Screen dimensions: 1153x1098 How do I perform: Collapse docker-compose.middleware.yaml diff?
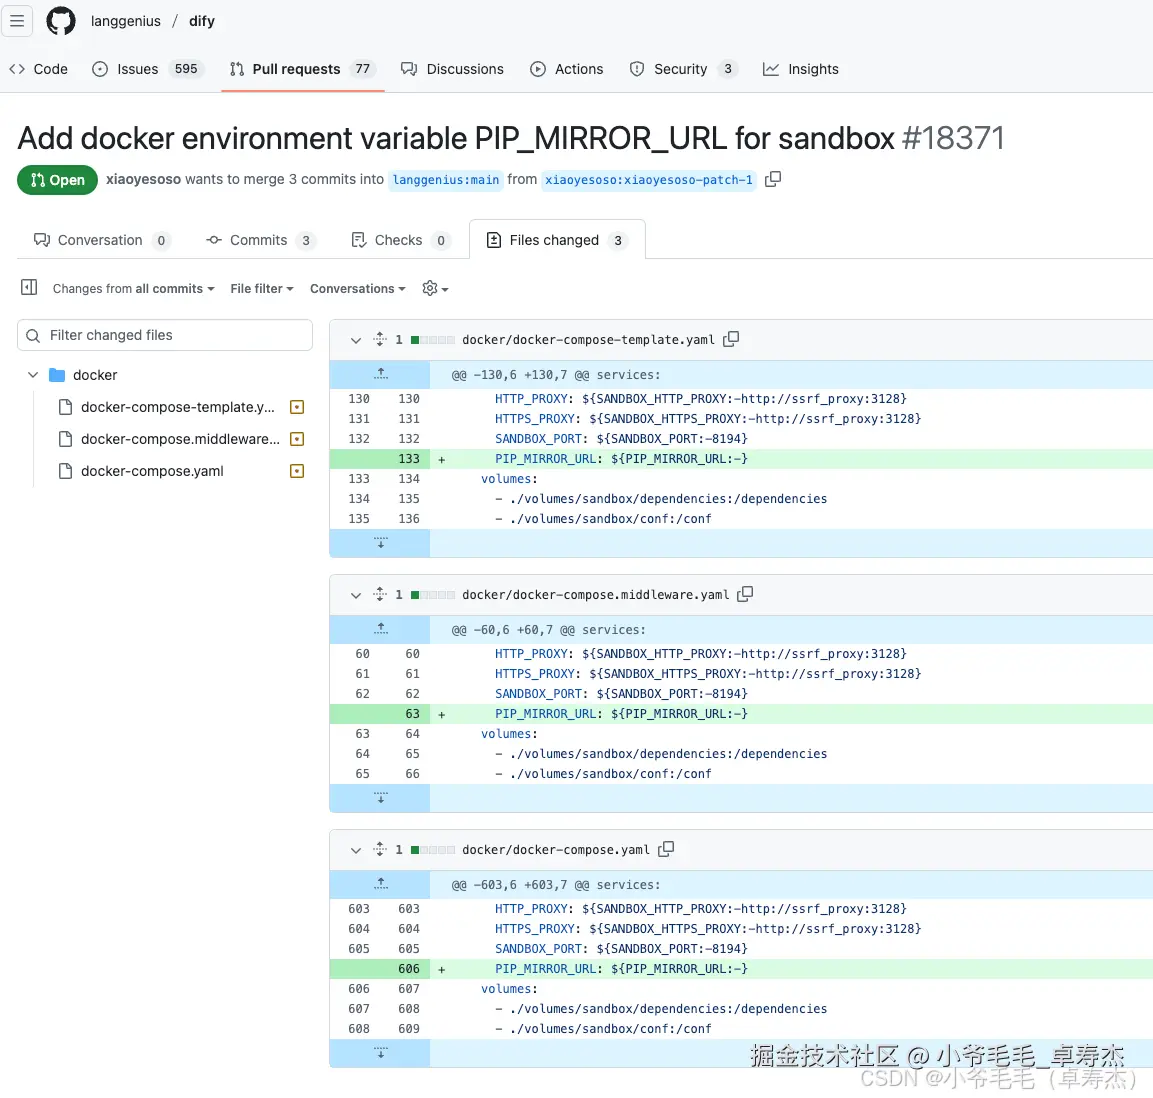(x=356, y=595)
